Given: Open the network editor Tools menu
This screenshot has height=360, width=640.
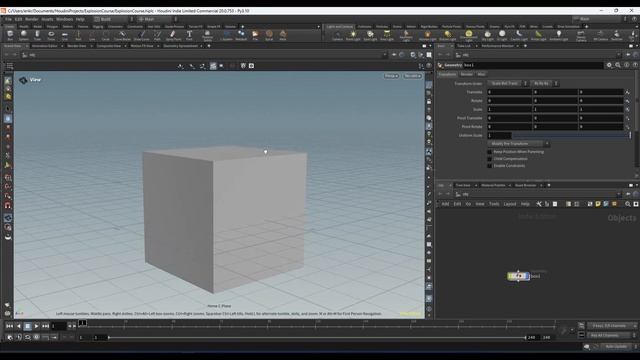Looking at the screenshot, I should click(494, 204).
